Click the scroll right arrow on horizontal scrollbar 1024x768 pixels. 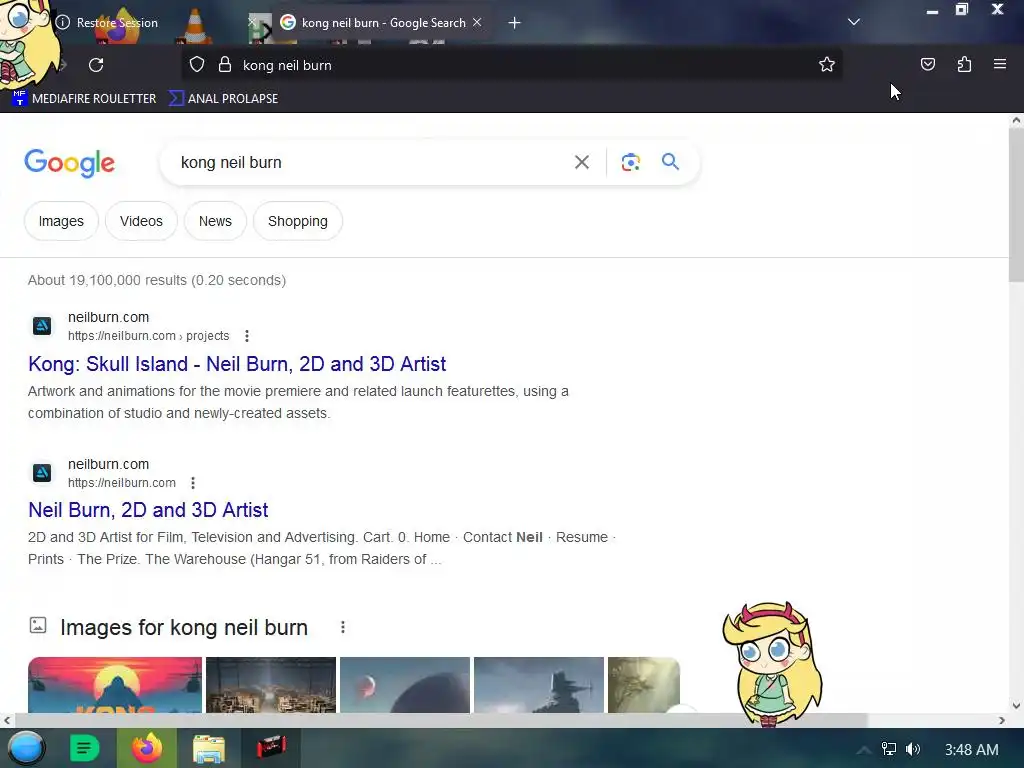[1002, 720]
